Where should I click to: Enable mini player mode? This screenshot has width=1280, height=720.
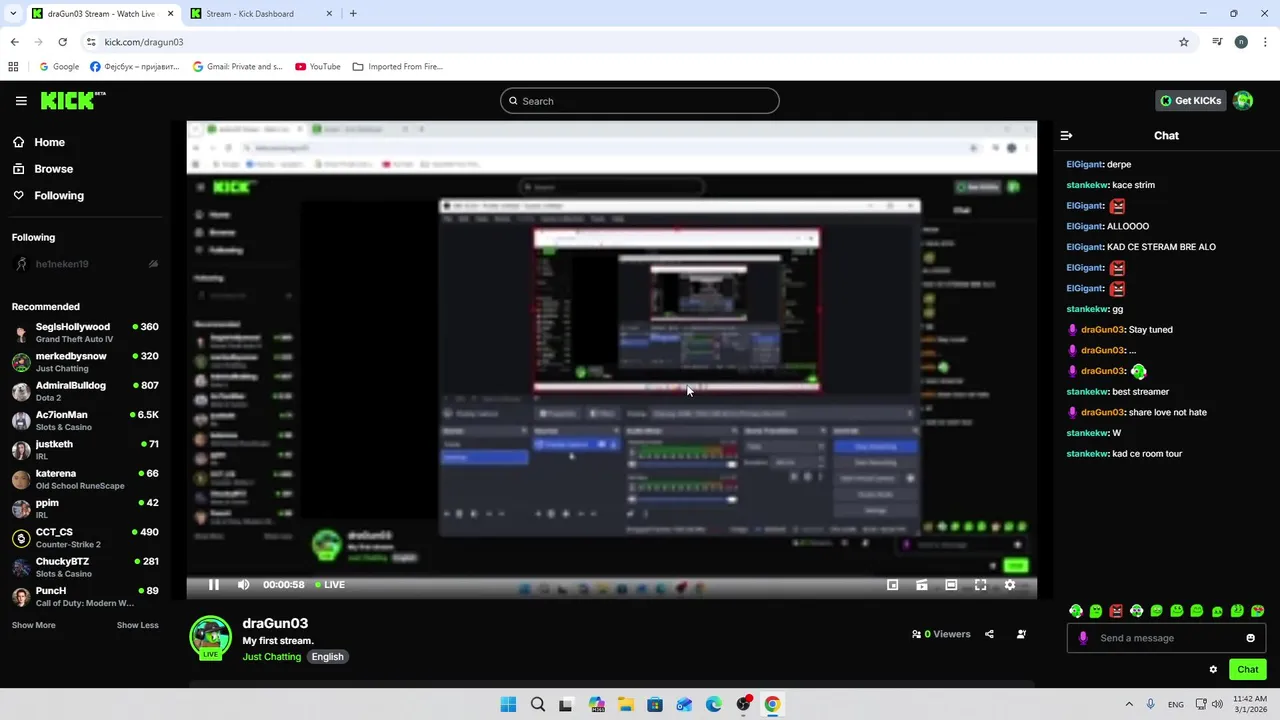(x=893, y=585)
